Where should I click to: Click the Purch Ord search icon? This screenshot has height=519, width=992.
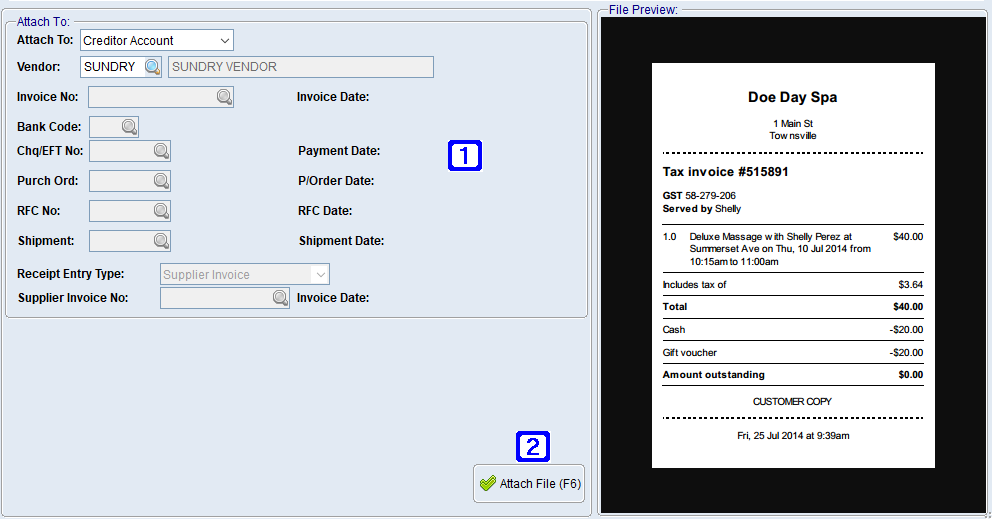pos(161,181)
